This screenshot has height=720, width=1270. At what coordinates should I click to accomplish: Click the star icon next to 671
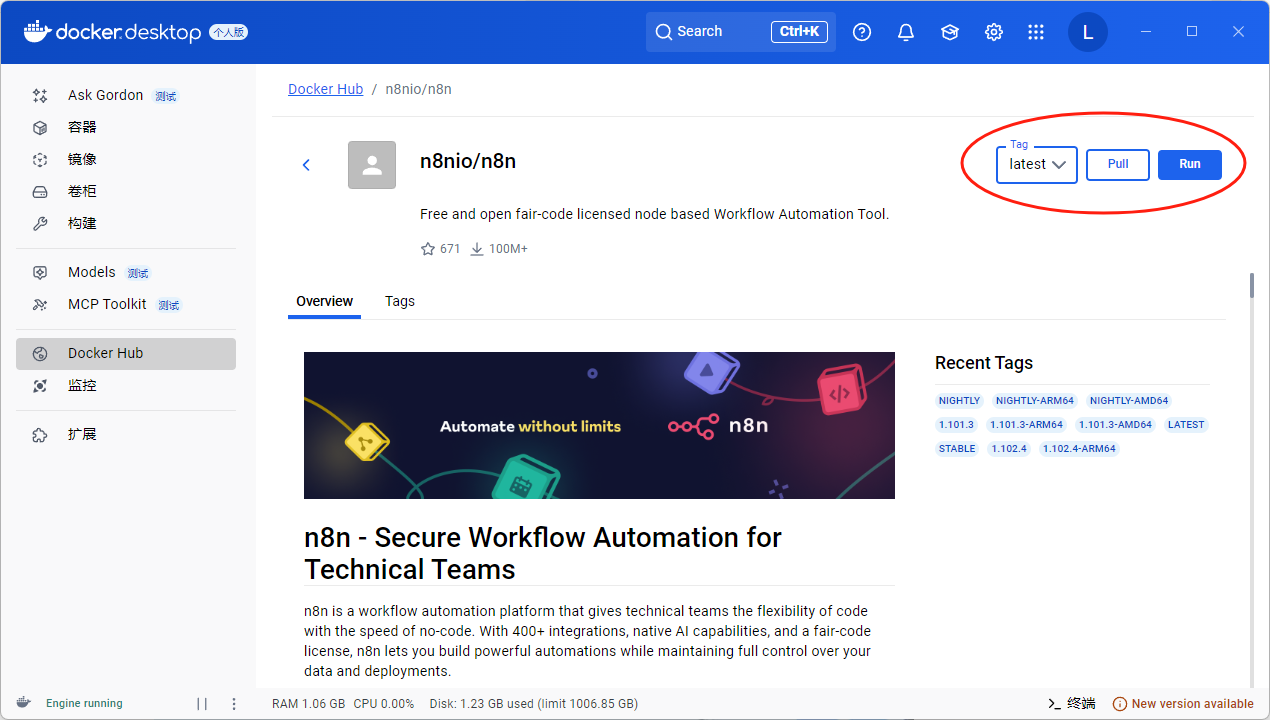pos(428,249)
